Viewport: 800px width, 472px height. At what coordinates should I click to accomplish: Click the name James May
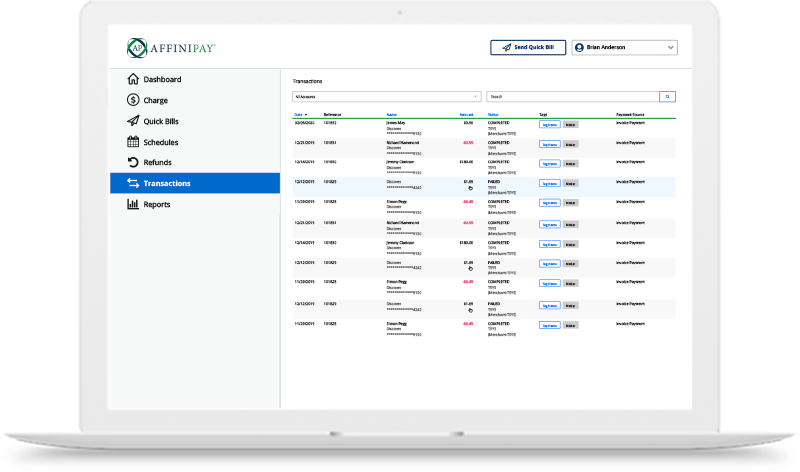[x=396, y=123]
